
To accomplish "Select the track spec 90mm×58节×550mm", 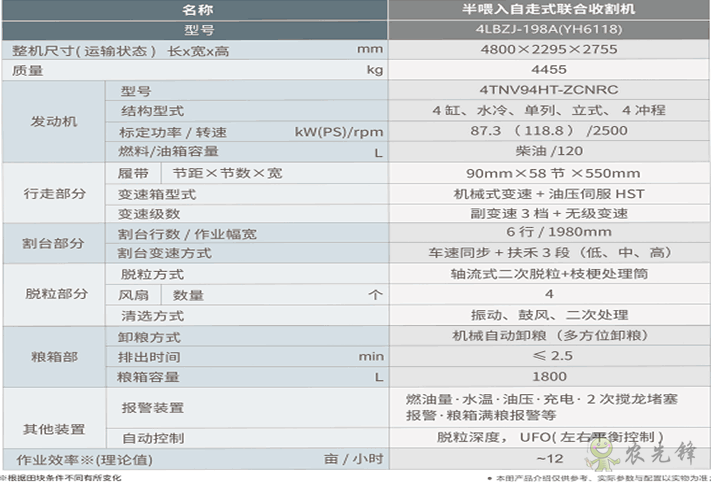I will point(549,173).
